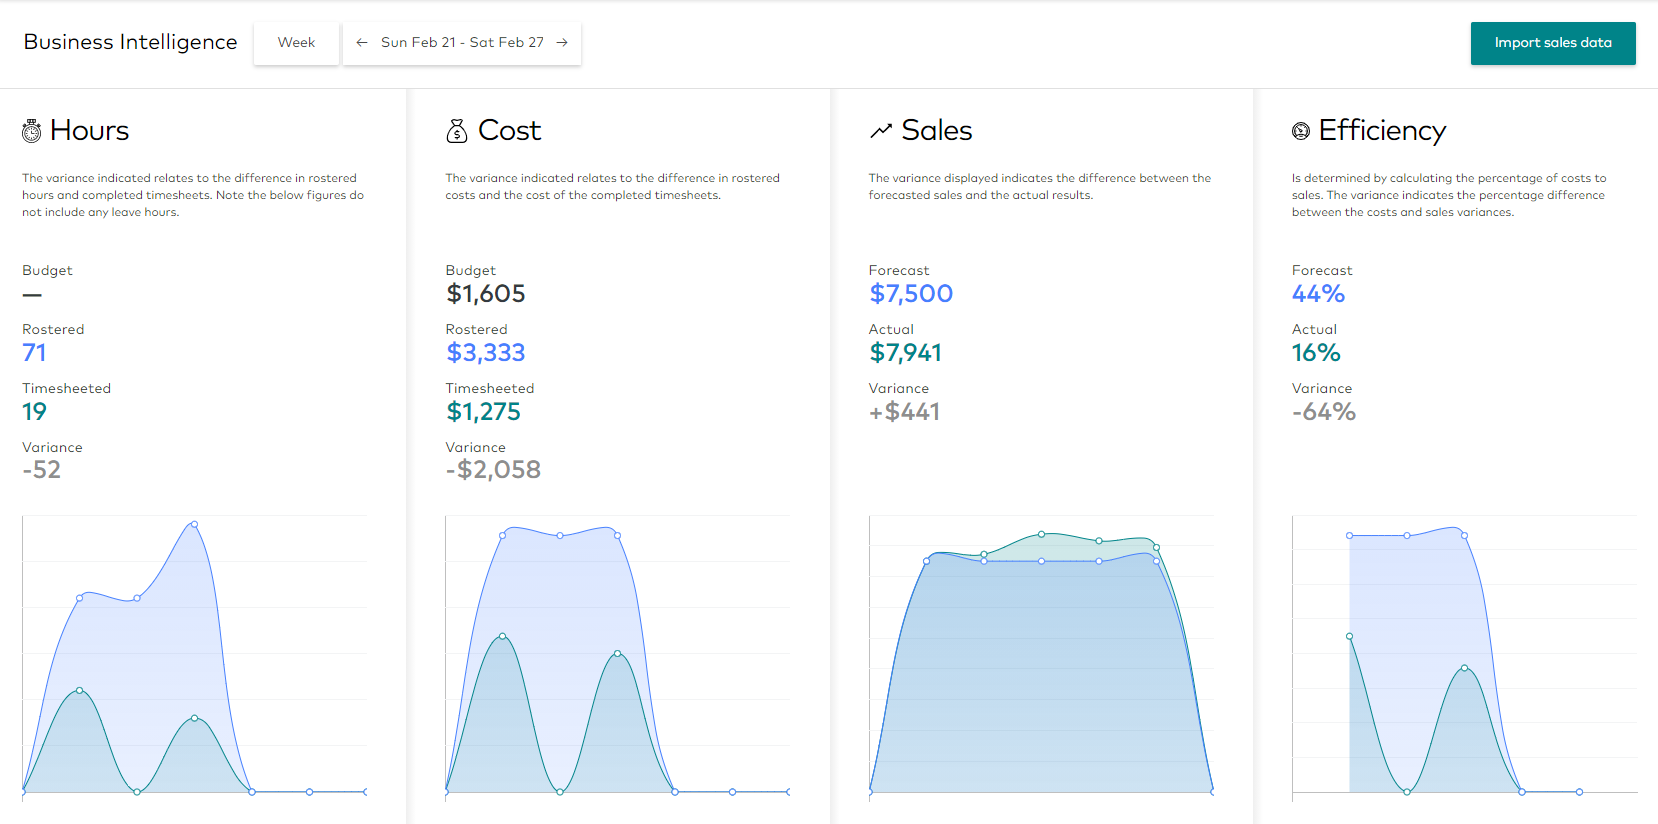1658x824 pixels.
Task: Click the Sales actual value $7,941
Action: pos(905,353)
